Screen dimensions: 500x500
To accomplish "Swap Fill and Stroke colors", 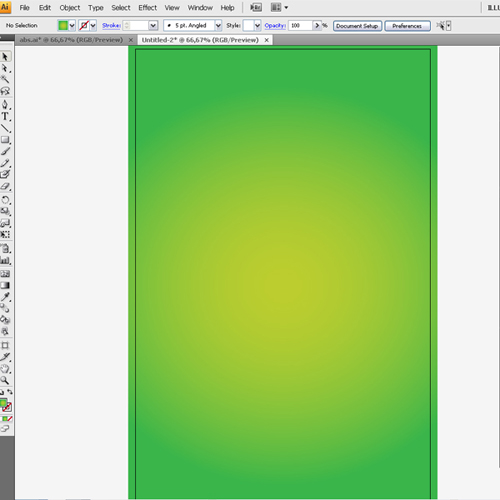I will coord(10,392).
